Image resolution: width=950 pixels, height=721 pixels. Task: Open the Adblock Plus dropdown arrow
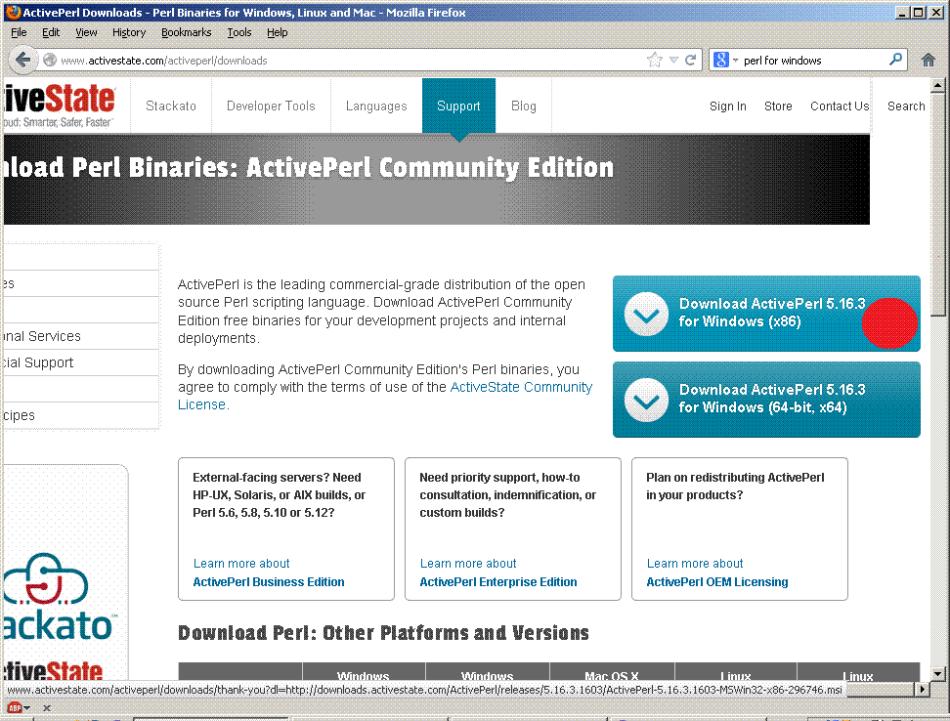(x=27, y=708)
